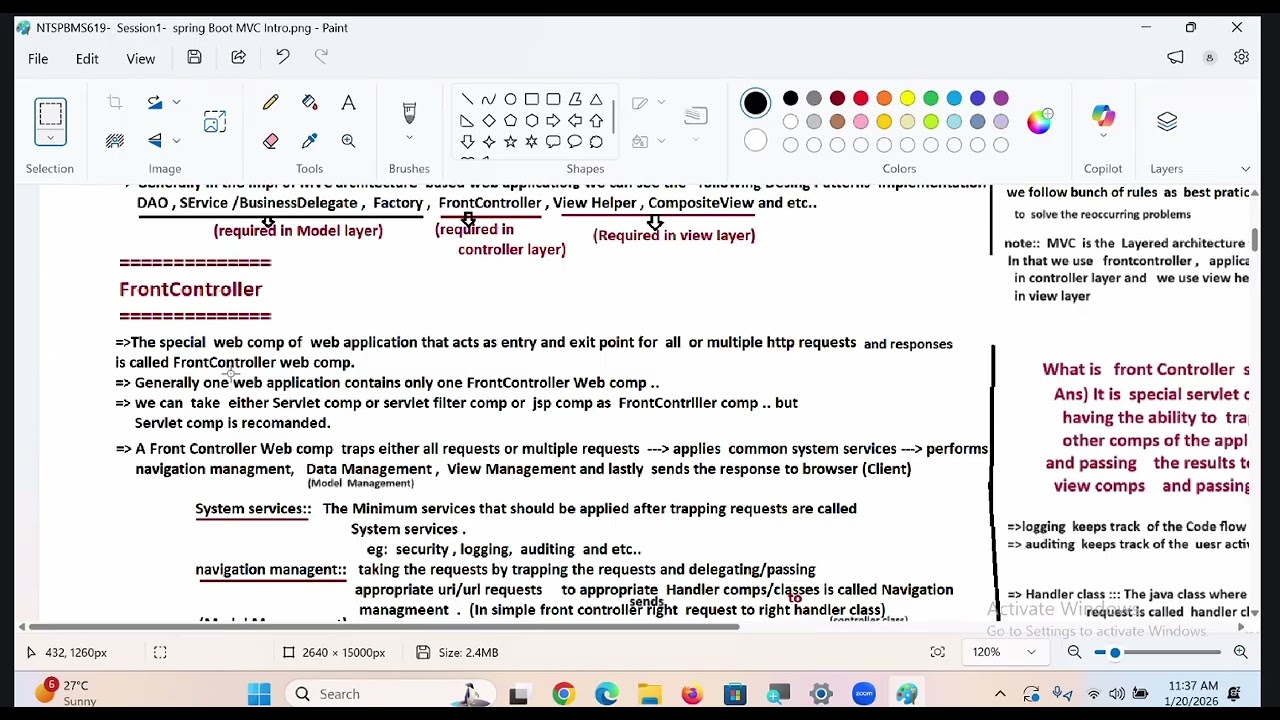Click the 27°C Sunny weather widget
The image size is (1280, 720).
(66, 693)
